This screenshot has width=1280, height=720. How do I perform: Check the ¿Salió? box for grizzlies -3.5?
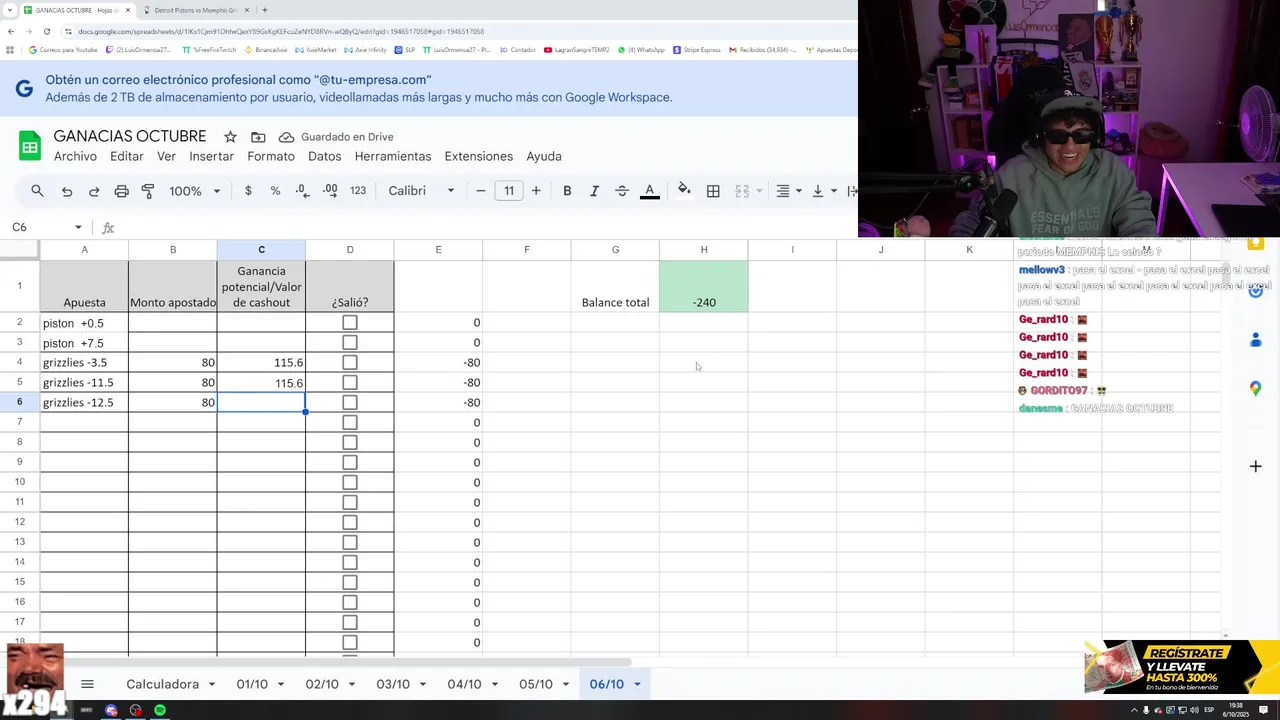[x=350, y=363]
